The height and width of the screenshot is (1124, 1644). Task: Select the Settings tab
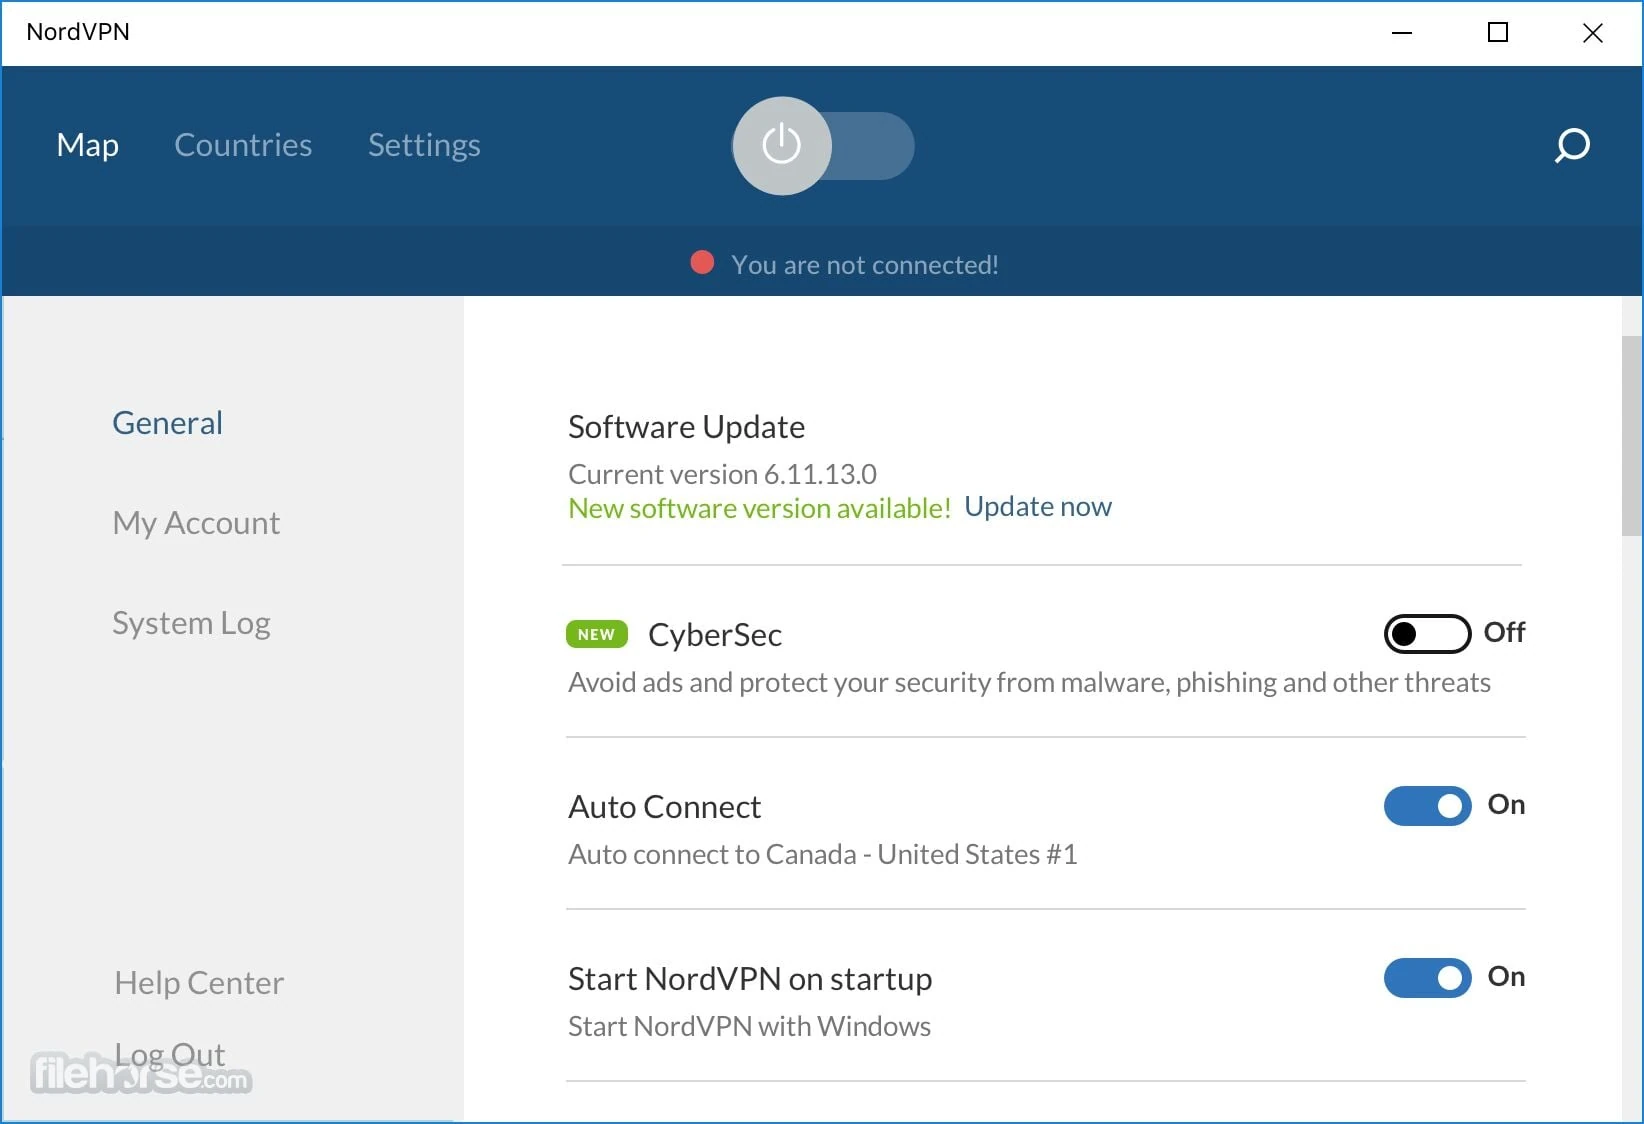coord(424,145)
